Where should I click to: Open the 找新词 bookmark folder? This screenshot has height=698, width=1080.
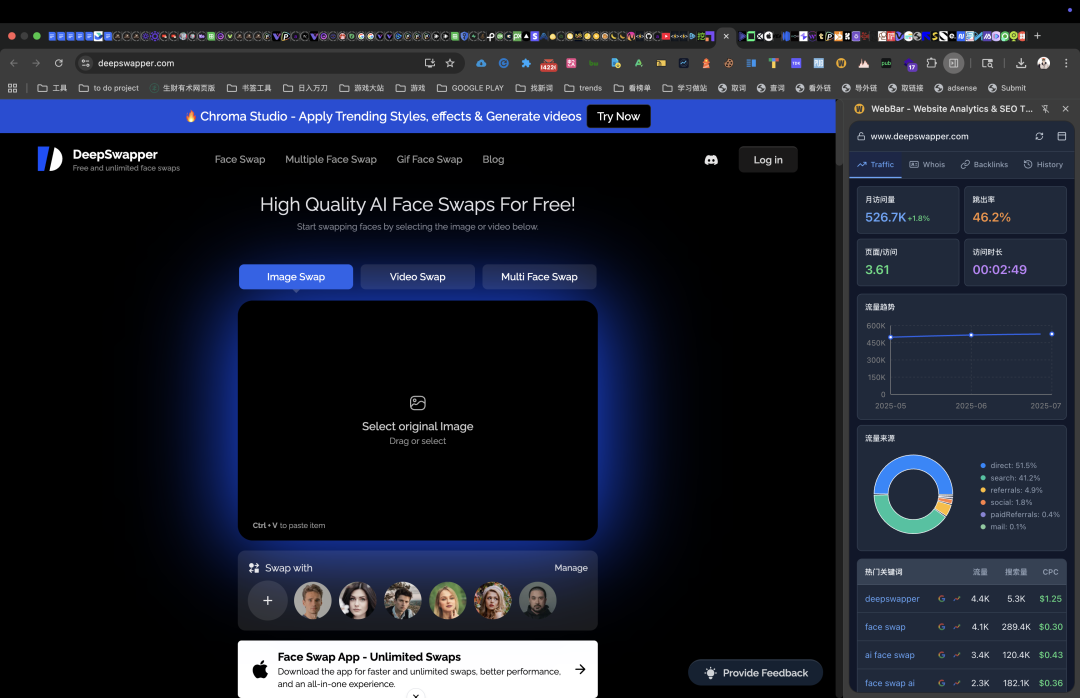pos(534,88)
